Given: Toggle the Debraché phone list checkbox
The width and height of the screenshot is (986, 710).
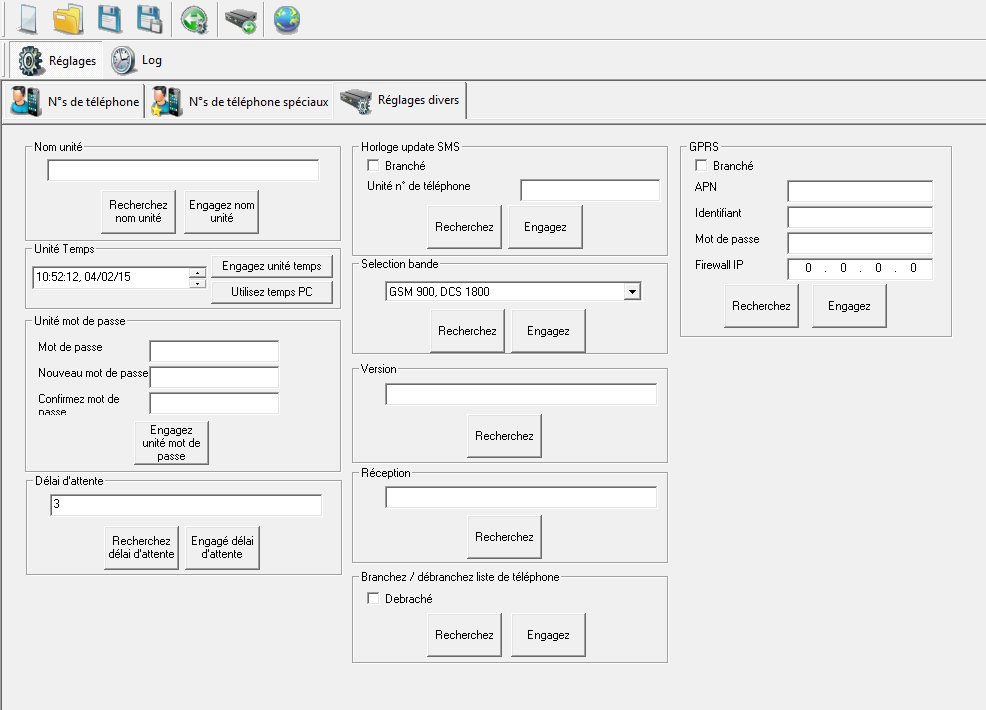Looking at the screenshot, I should [374, 599].
